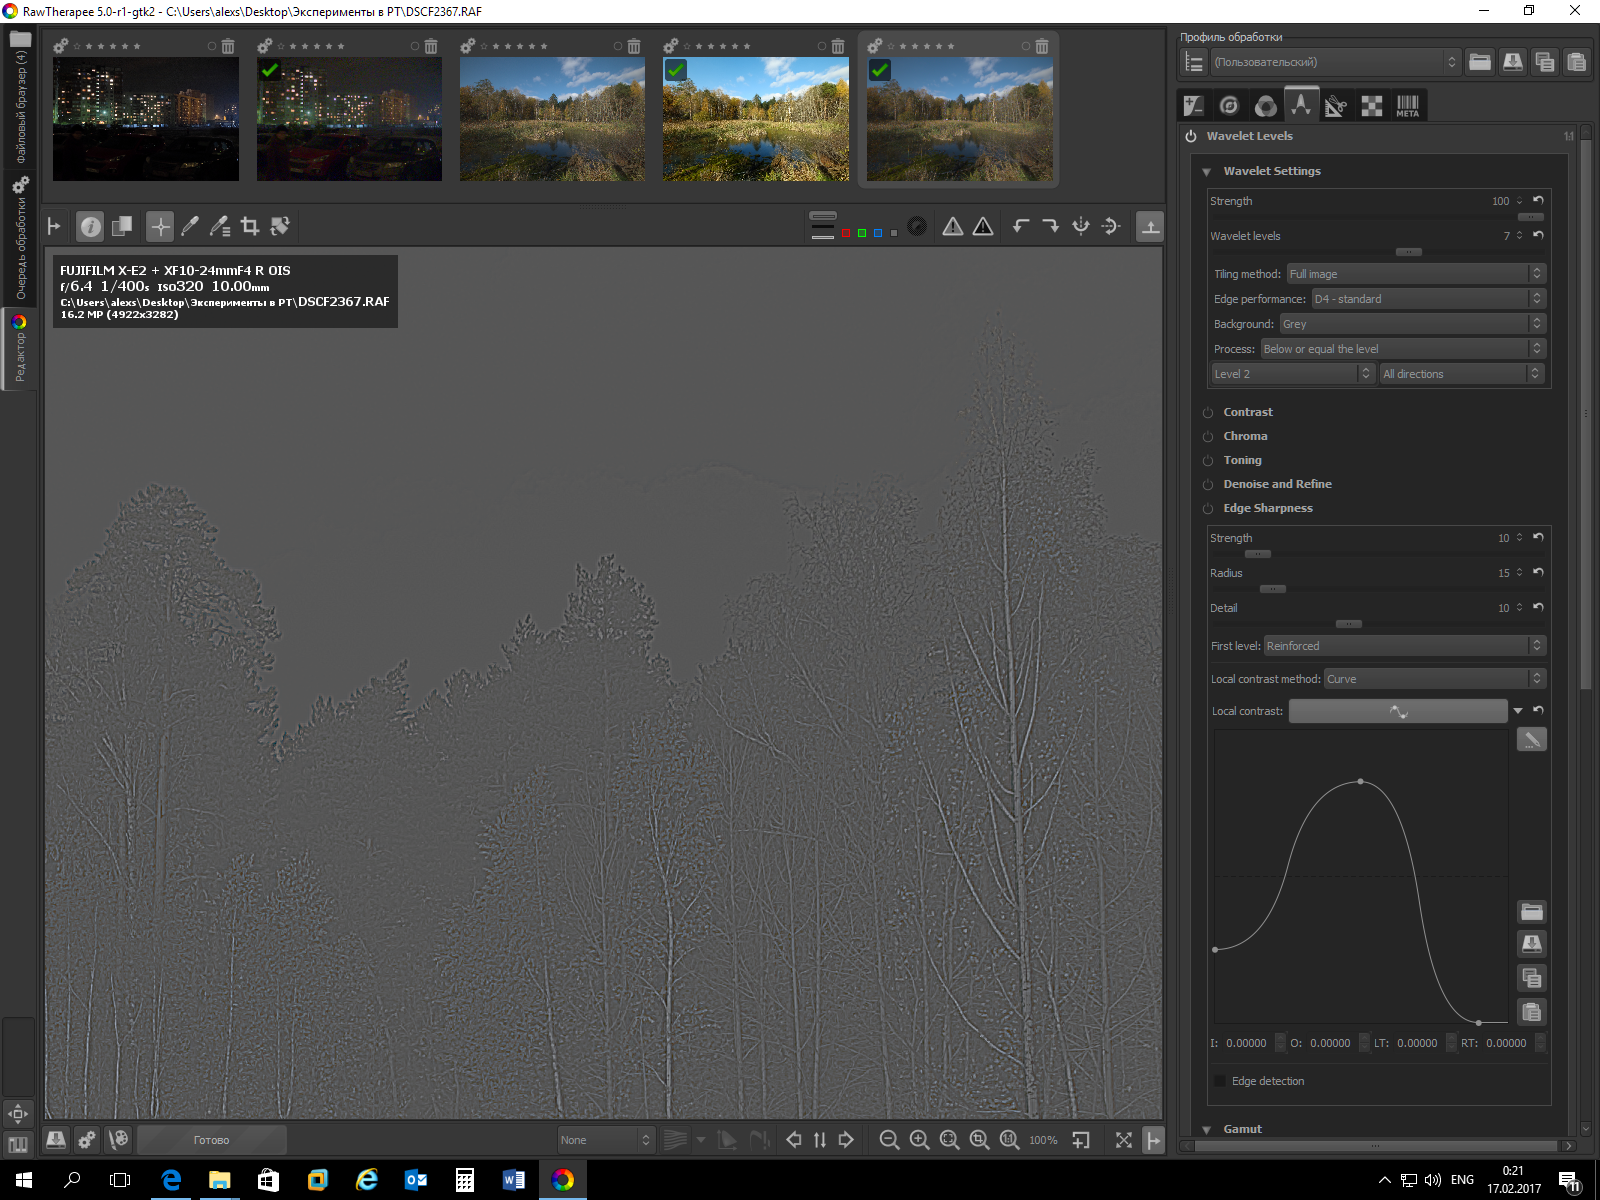Open the processing profile selector
Viewport: 1600px width, 1200px height.
(1335, 62)
